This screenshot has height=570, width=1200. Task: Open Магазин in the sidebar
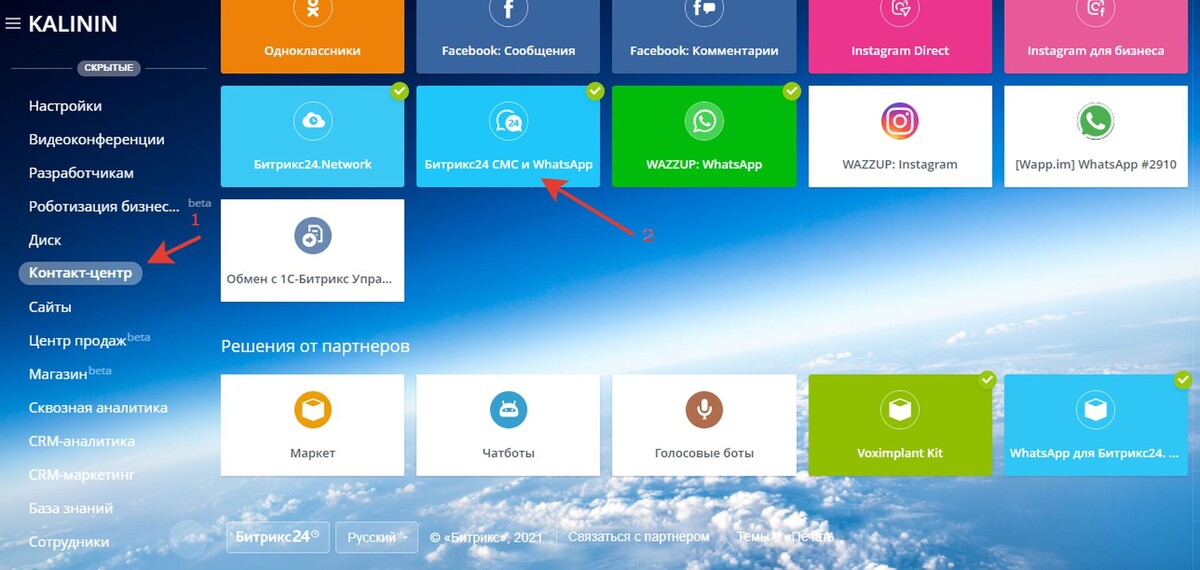pyautogui.click(x=58, y=374)
